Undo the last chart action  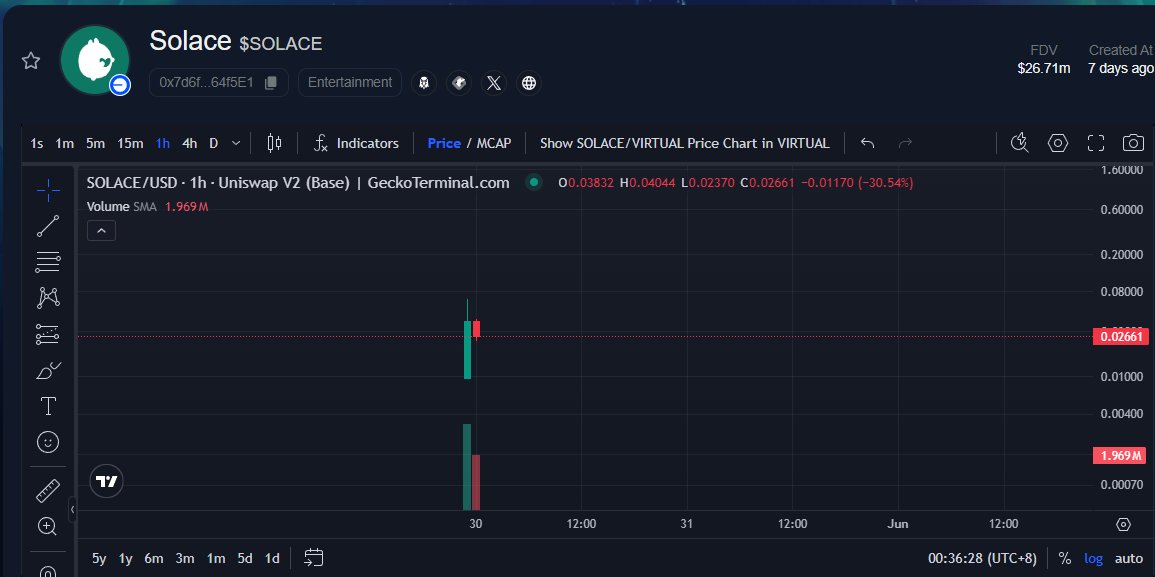tap(867, 143)
